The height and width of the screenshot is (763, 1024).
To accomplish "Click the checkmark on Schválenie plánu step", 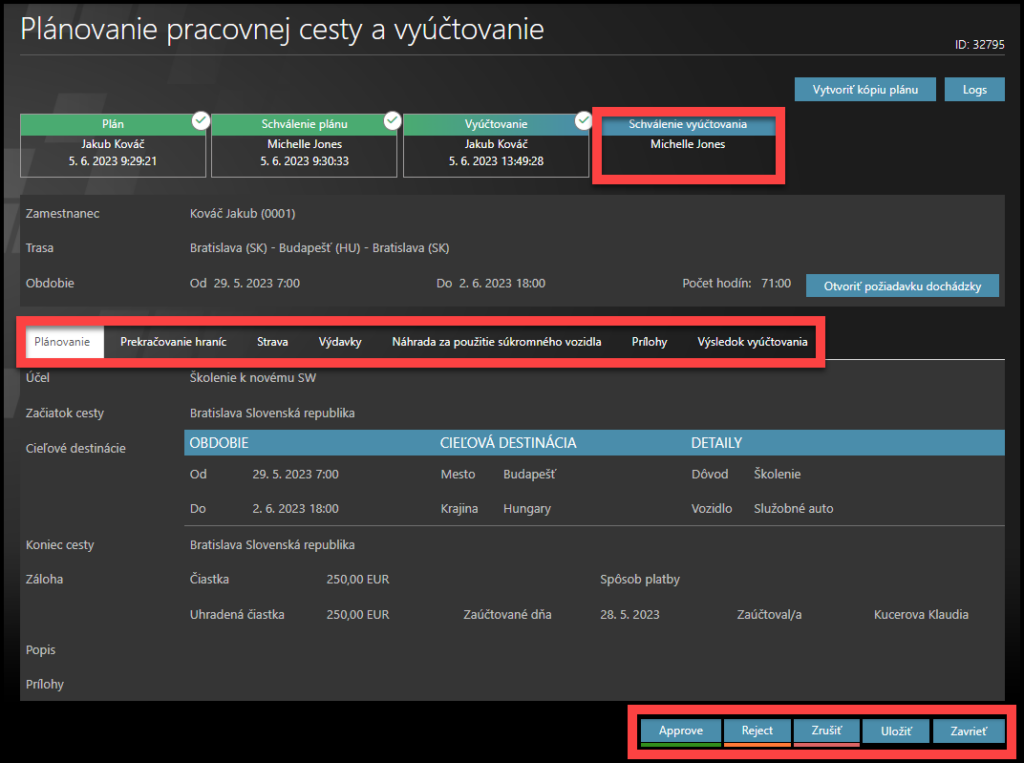I will (x=392, y=121).
